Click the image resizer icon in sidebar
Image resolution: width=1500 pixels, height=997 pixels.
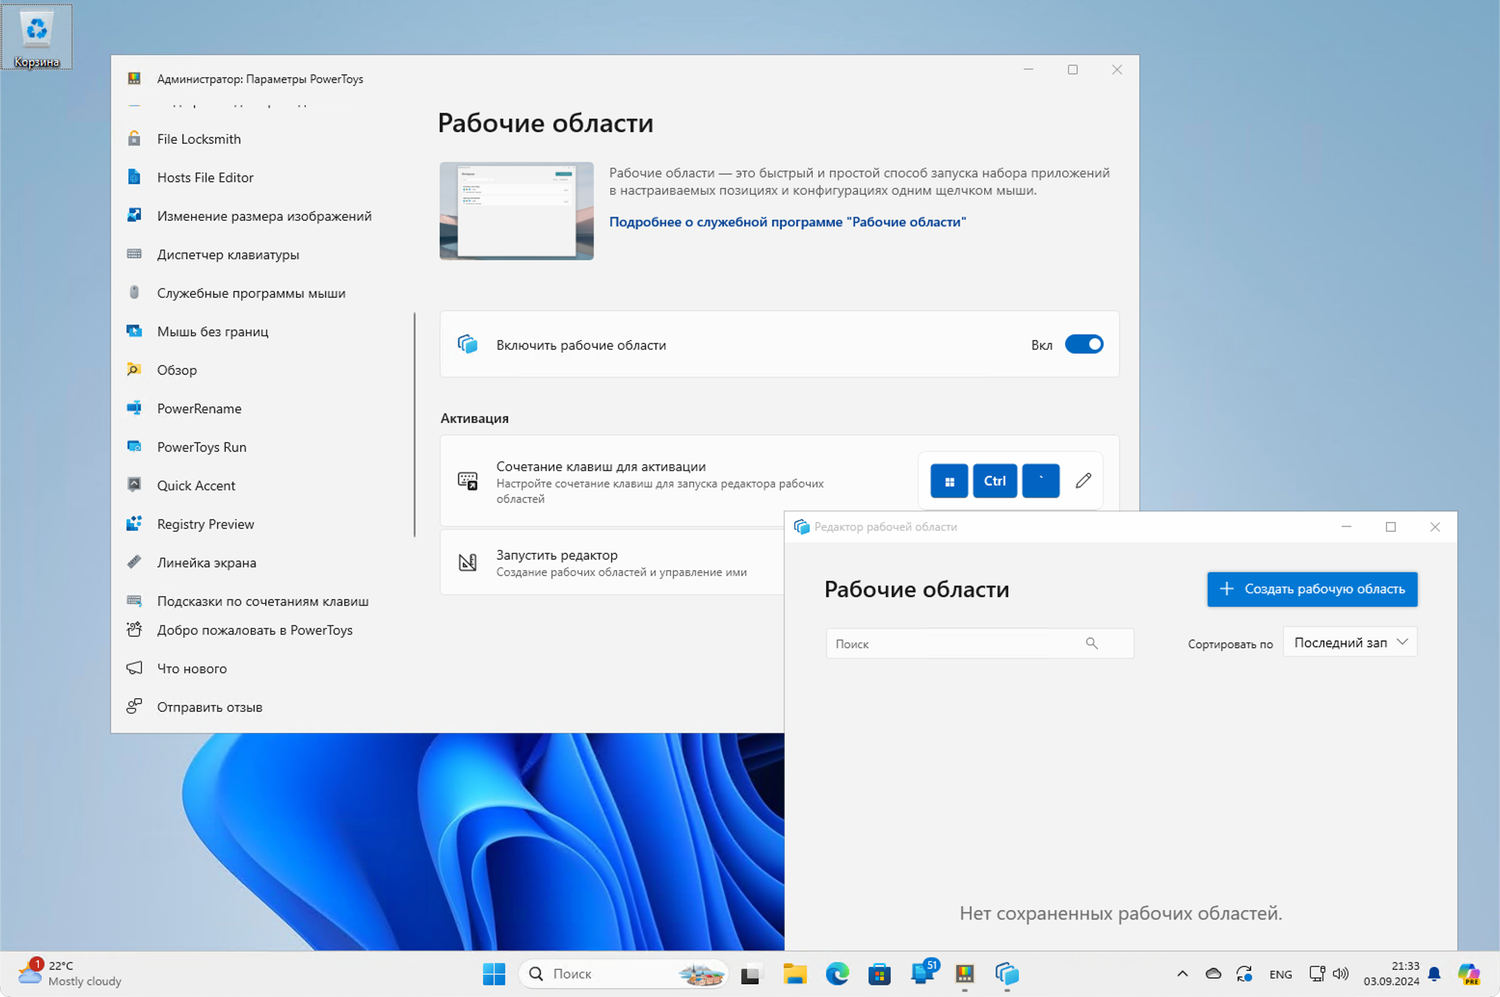click(x=134, y=216)
